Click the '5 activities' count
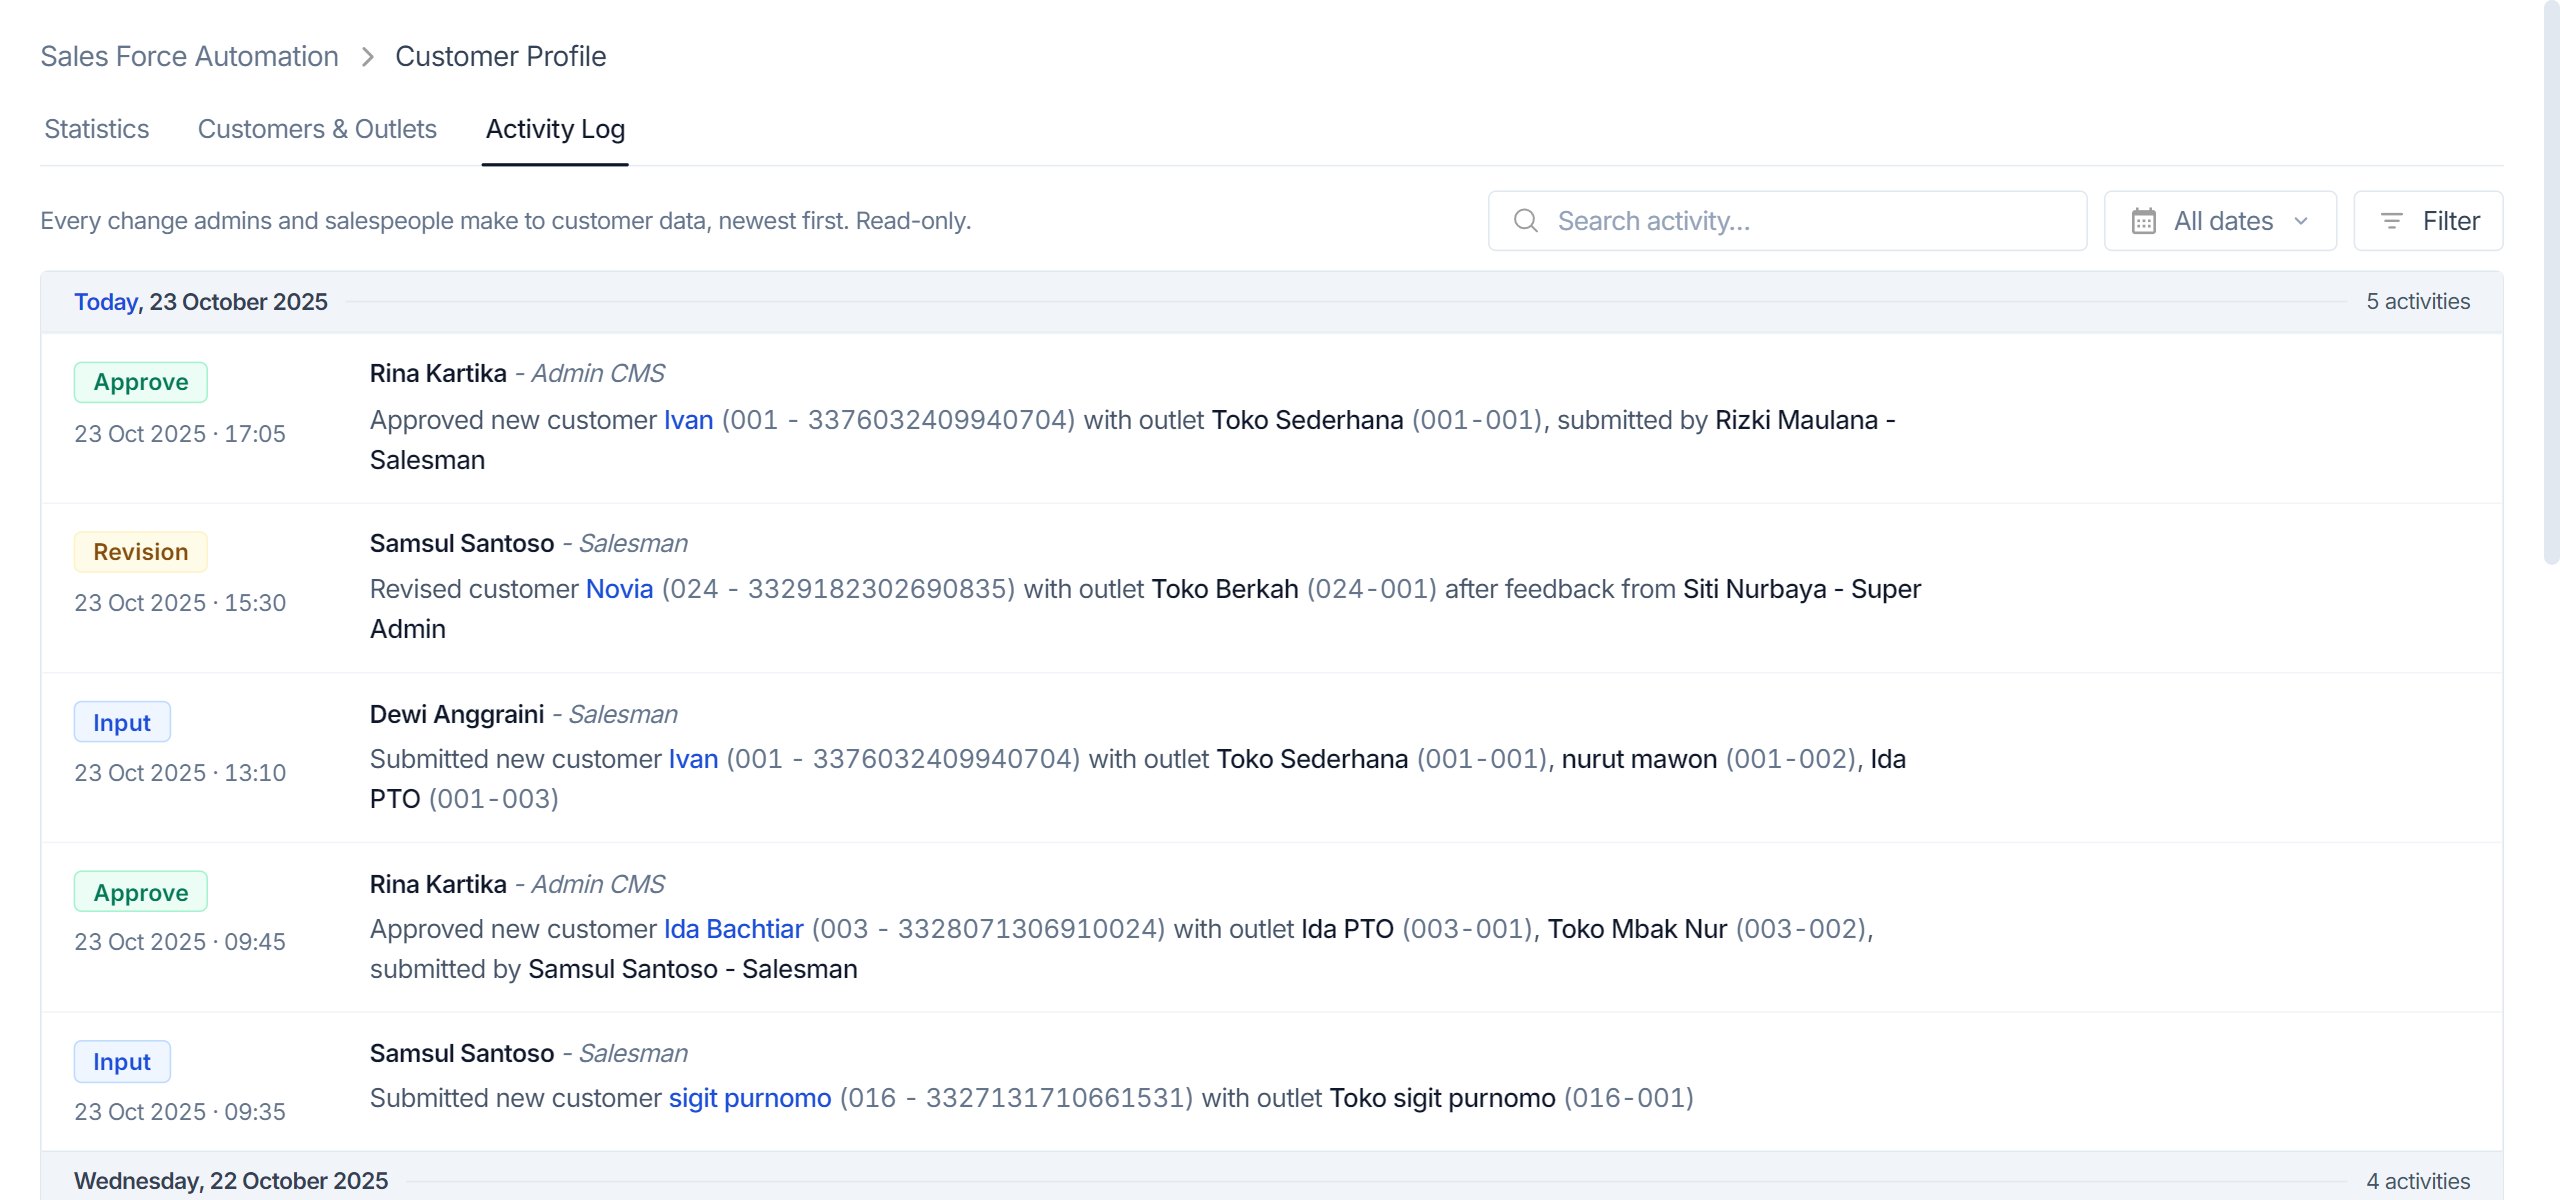 coord(2418,302)
